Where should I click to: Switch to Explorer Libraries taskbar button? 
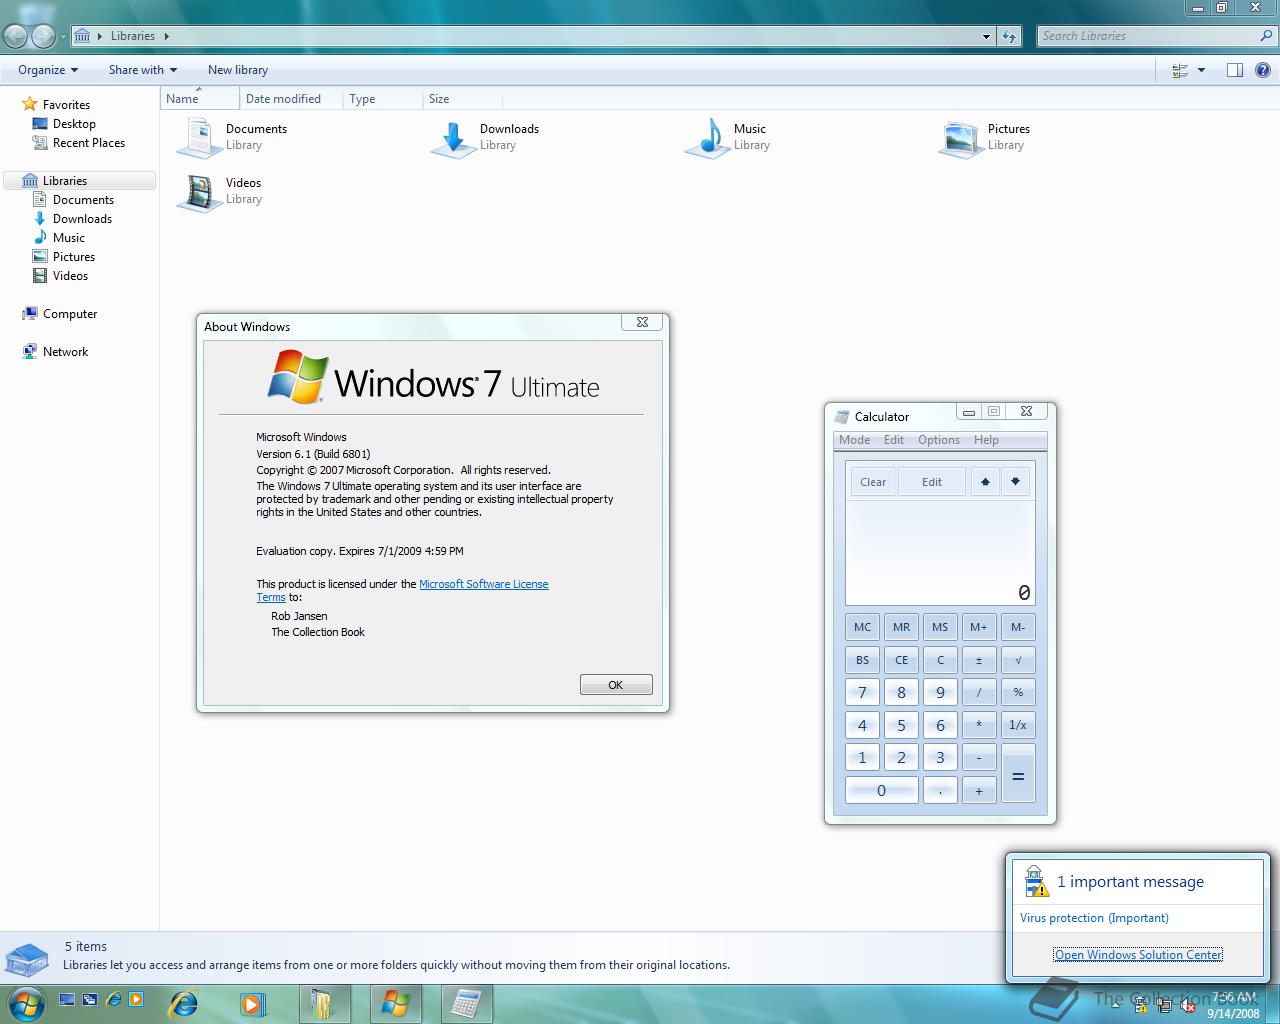[x=324, y=1003]
